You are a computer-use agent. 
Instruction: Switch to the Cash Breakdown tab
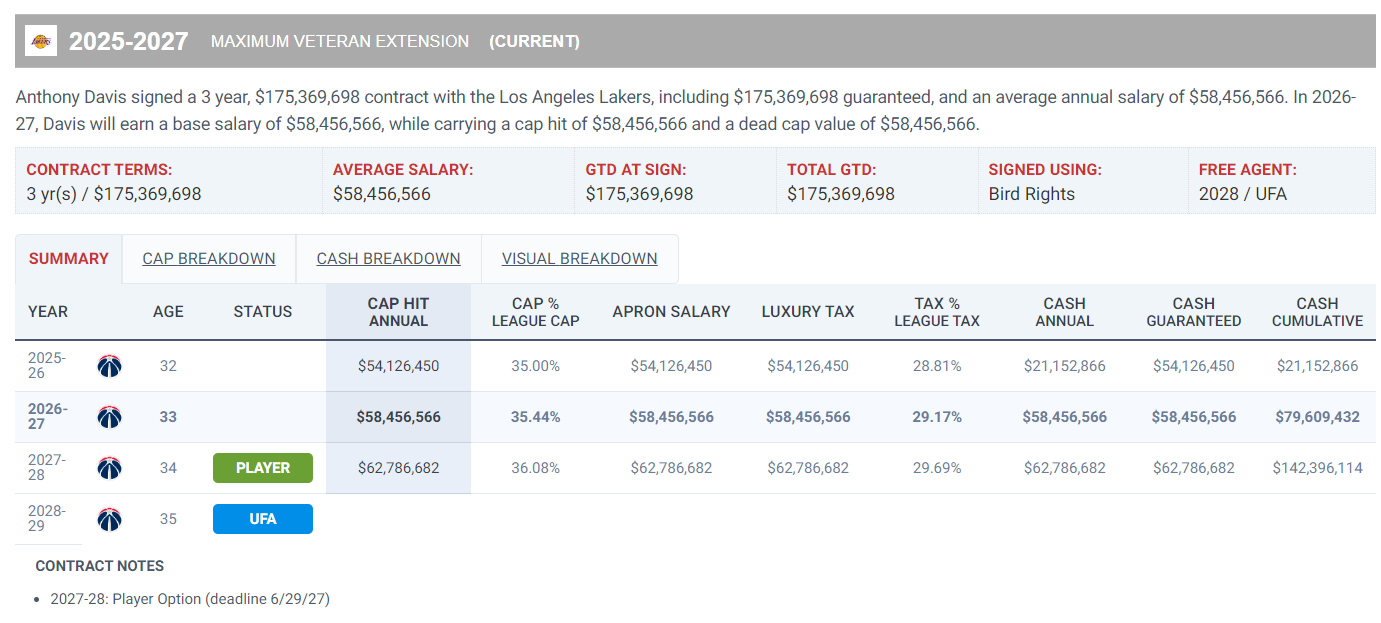pyautogui.click(x=389, y=259)
